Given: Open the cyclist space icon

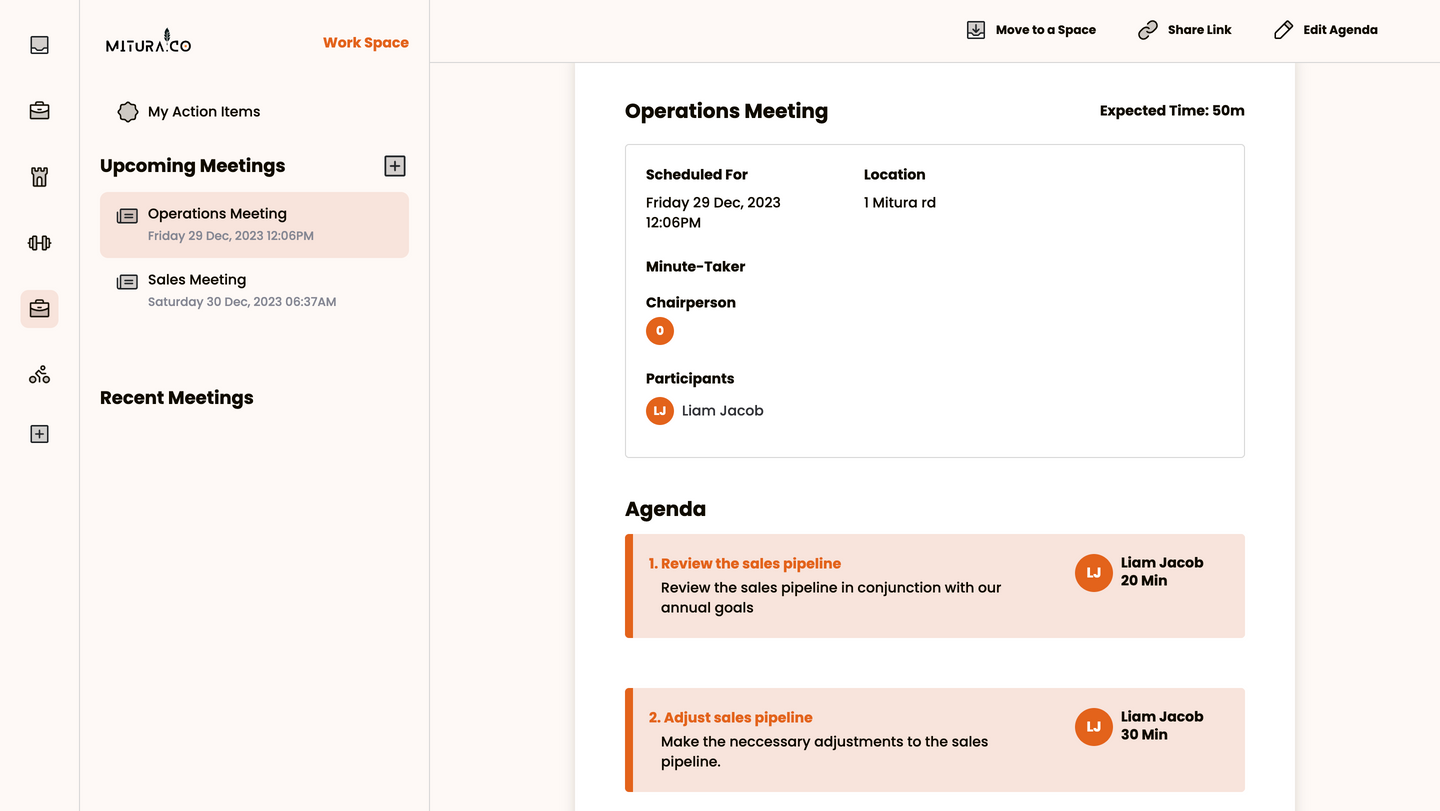Looking at the screenshot, I should (39, 375).
